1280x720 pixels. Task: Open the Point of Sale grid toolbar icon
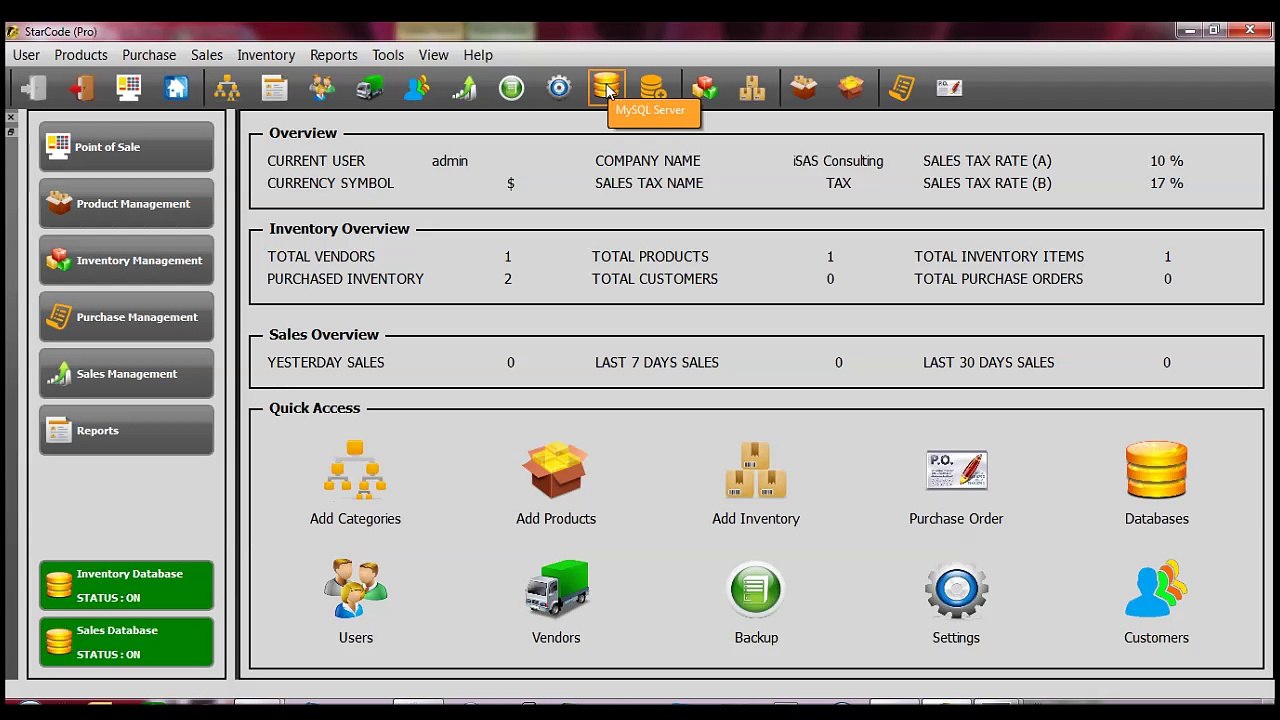129,88
